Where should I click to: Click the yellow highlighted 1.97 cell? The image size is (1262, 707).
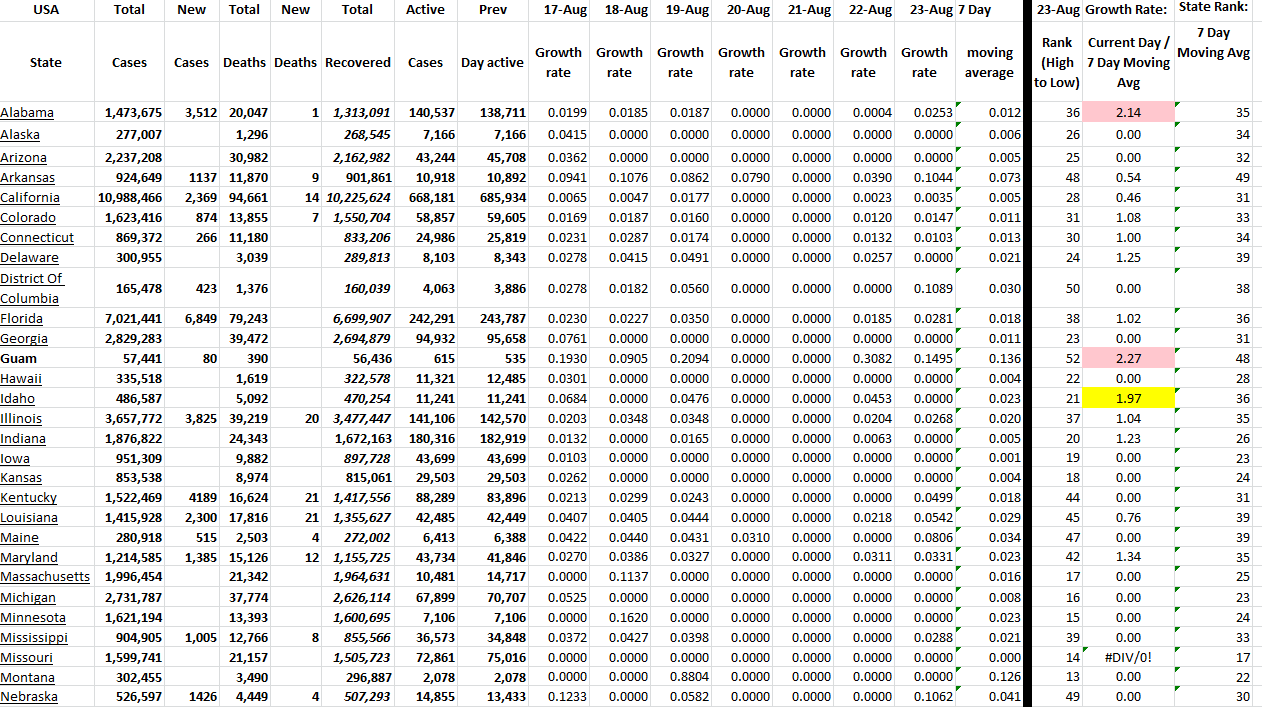click(1128, 399)
